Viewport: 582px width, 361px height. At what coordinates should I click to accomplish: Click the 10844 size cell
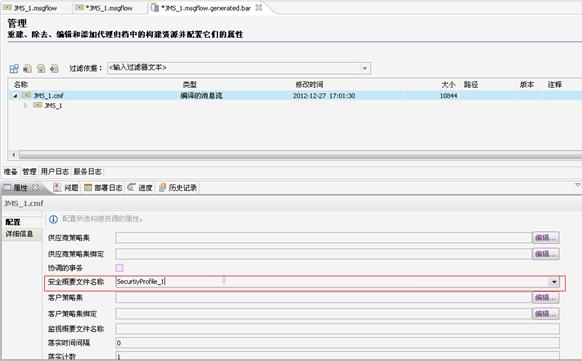(x=448, y=96)
